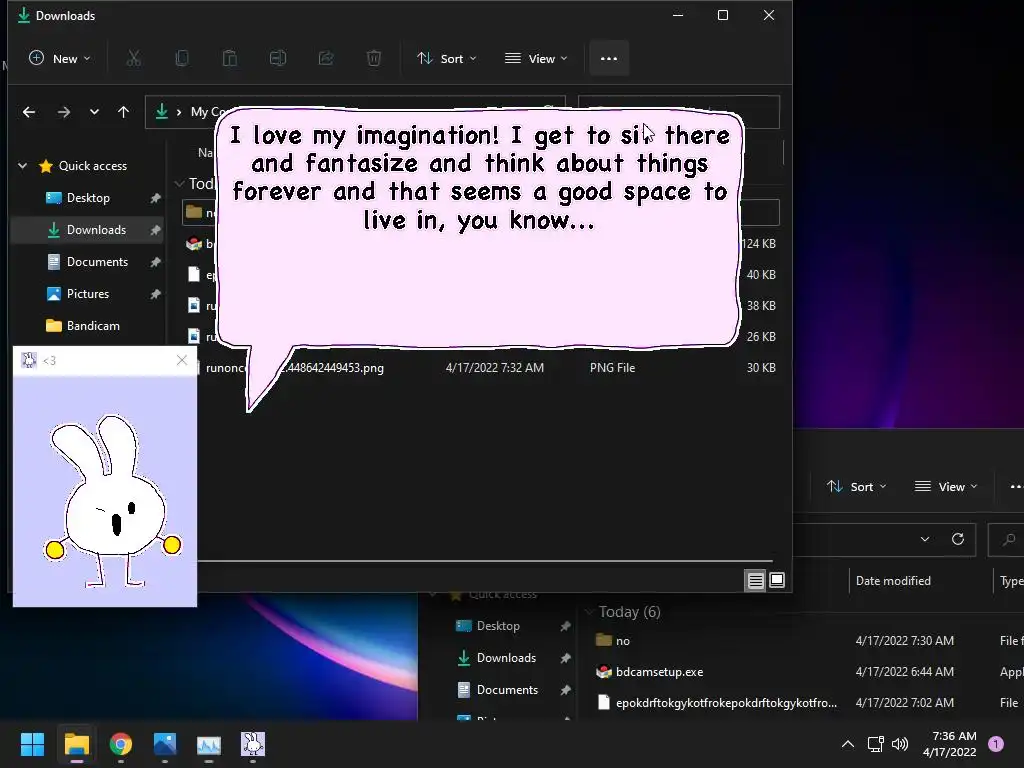This screenshot has width=1024, height=768.
Task: Click the Copy icon in Downloads toolbar
Action: click(182, 59)
